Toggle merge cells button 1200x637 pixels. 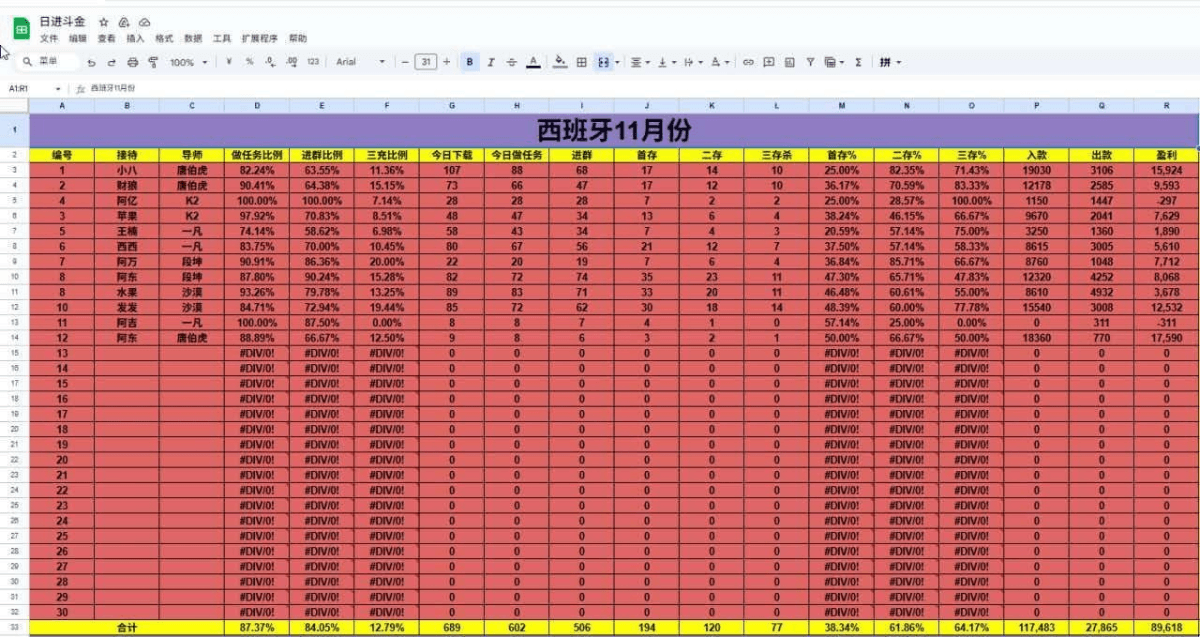coord(603,62)
